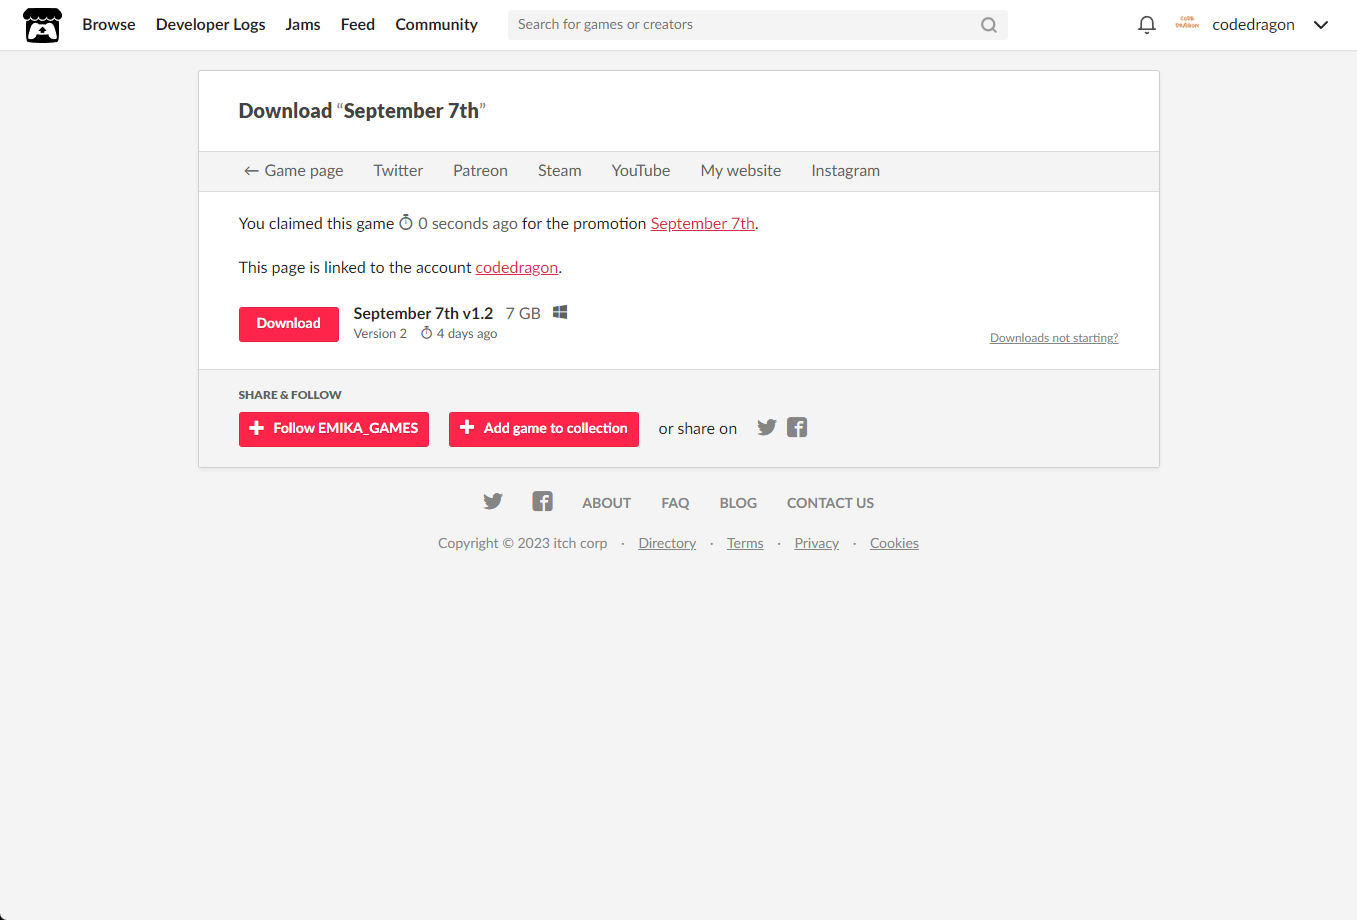Add game to collection
The height and width of the screenshot is (920, 1357).
[544, 429]
